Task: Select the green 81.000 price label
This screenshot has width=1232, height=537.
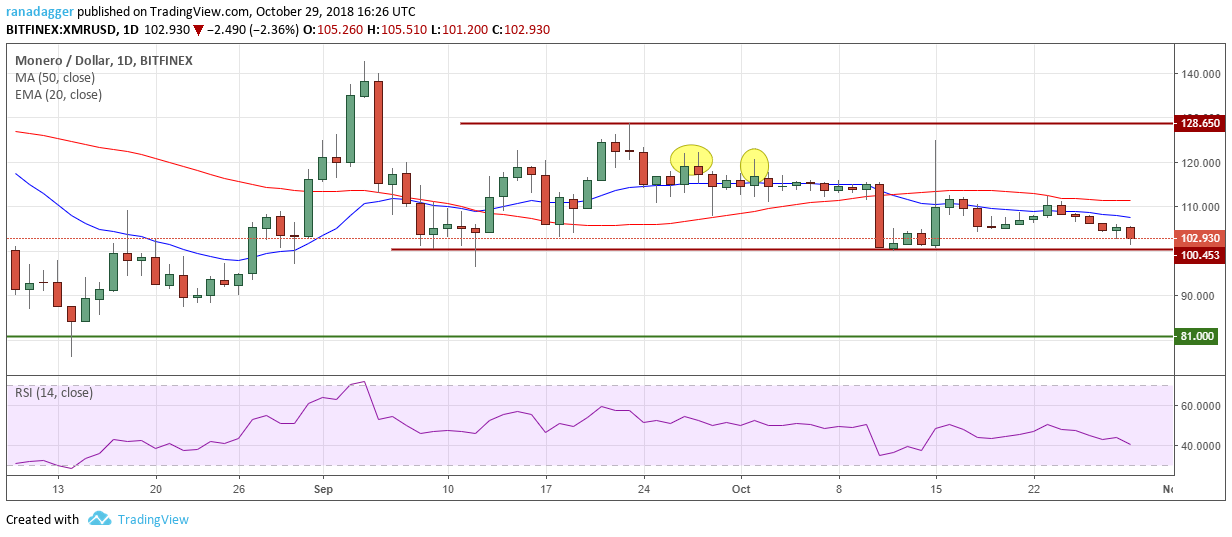Action: tap(1200, 336)
